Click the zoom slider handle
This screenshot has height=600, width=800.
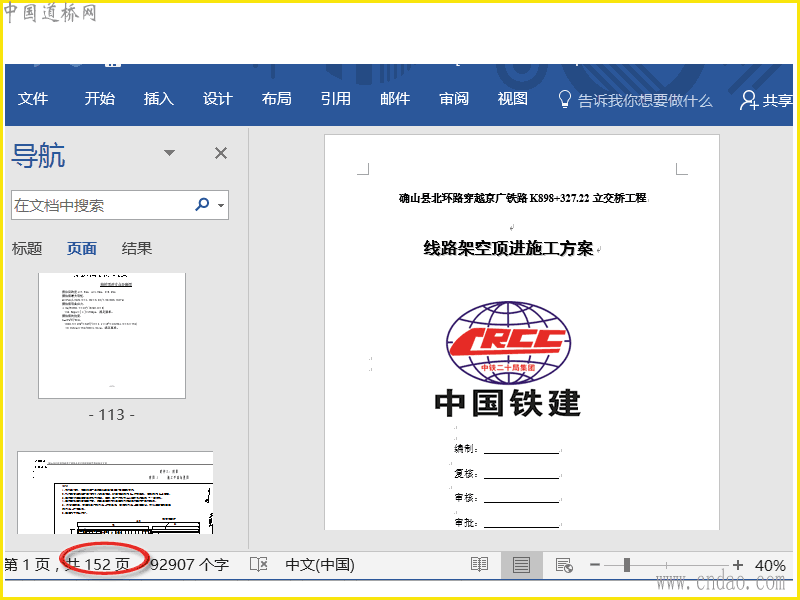point(627,565)
